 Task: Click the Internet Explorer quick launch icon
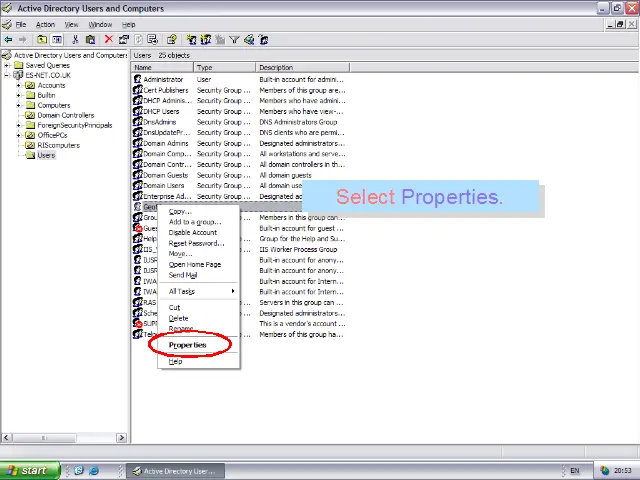[x=94, y=470]
